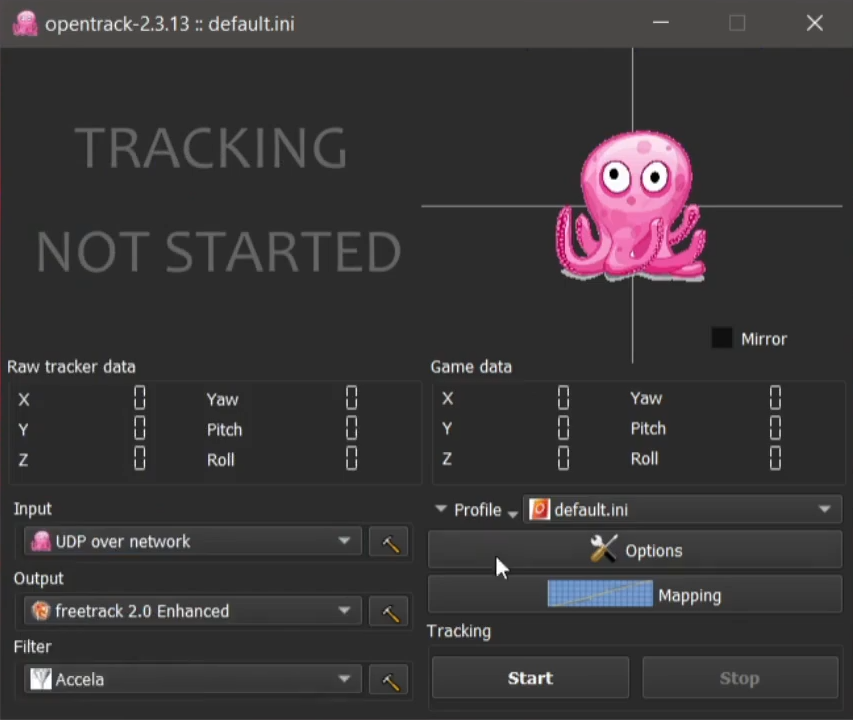Viewport: 853px width, 720px height.
Task: Expand the Output dropdown showing freetrack 2.0 Enhanced
Action: [193, 611]
